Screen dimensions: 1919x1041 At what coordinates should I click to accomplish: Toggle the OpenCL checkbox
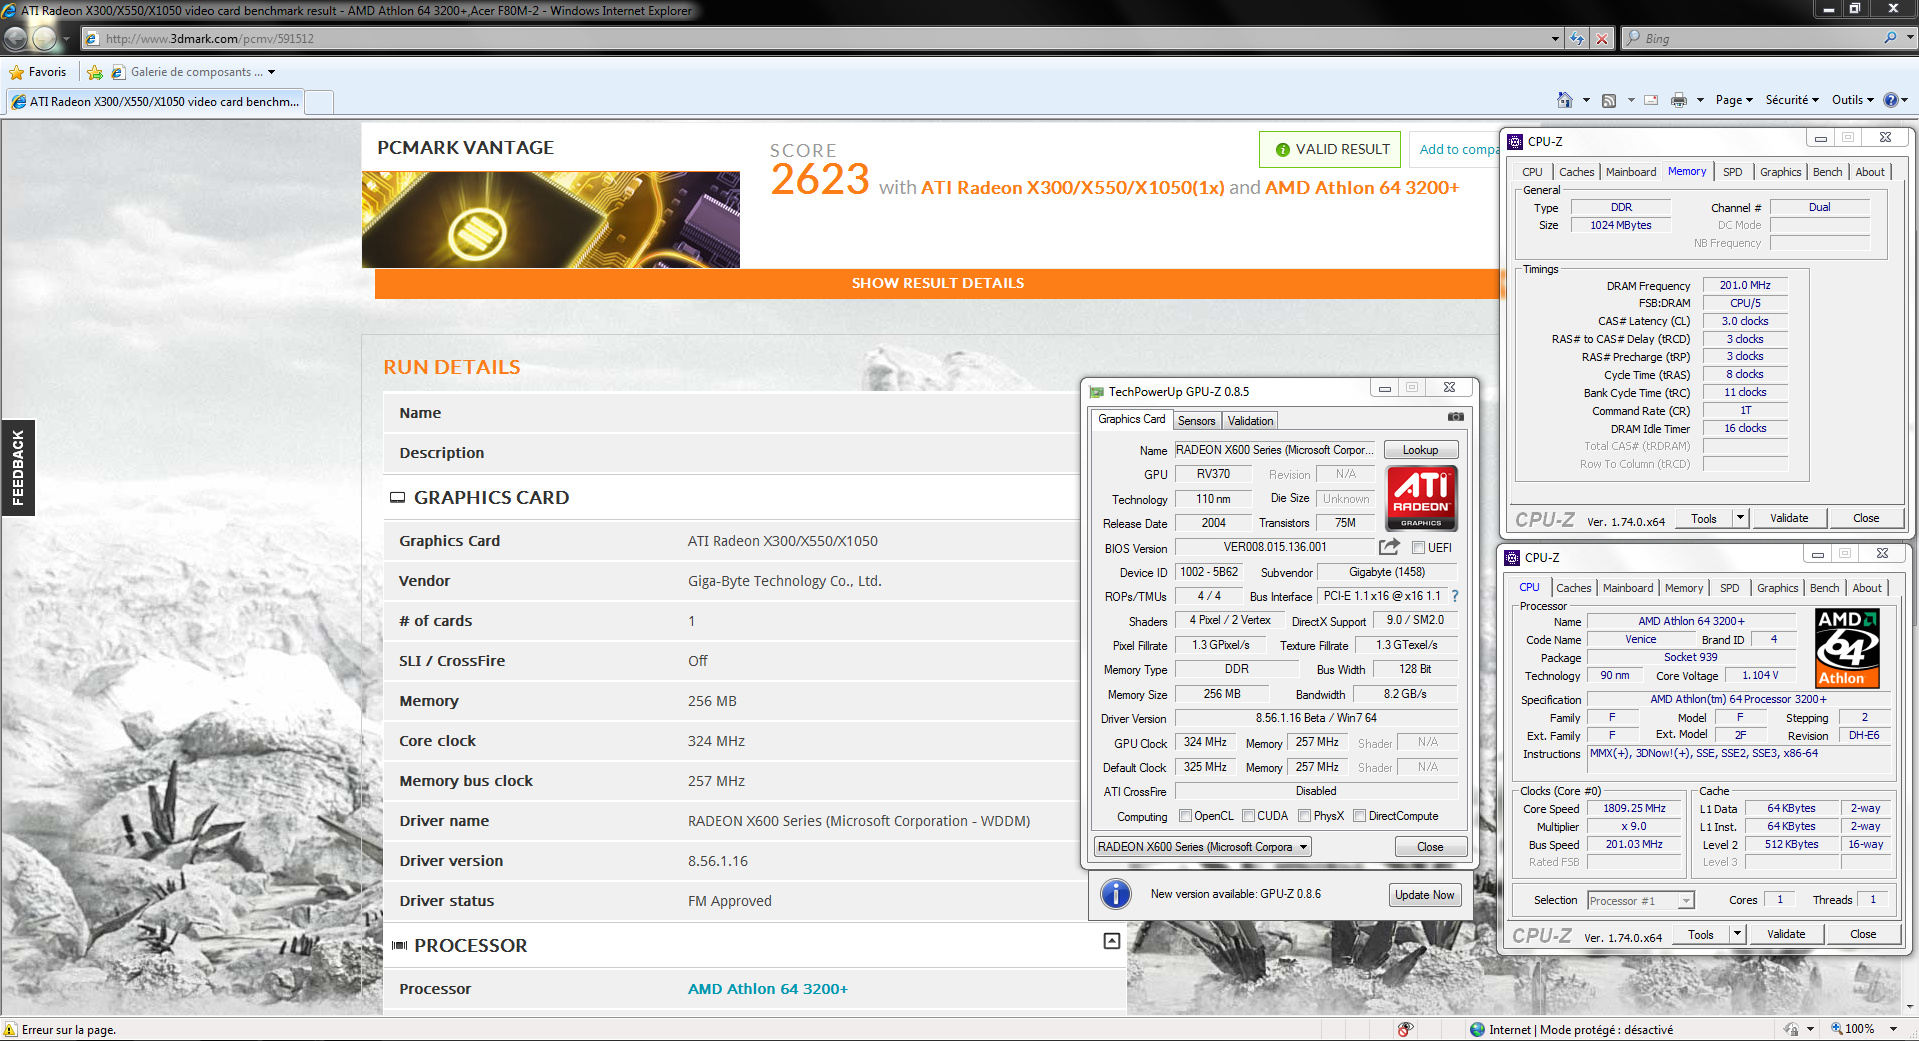[1186, 816]
